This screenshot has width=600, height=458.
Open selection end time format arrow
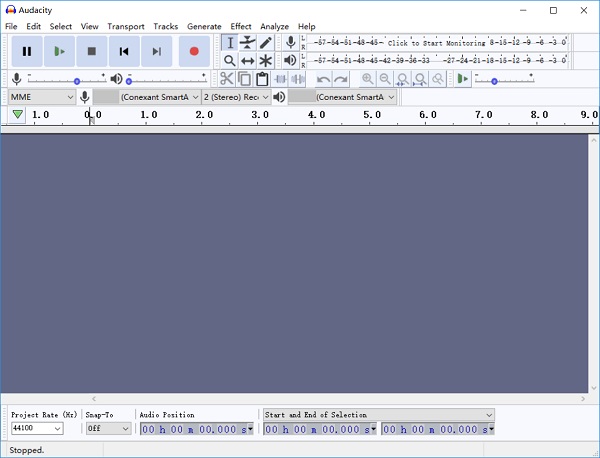pyautogui.click(x=491, y=429)
